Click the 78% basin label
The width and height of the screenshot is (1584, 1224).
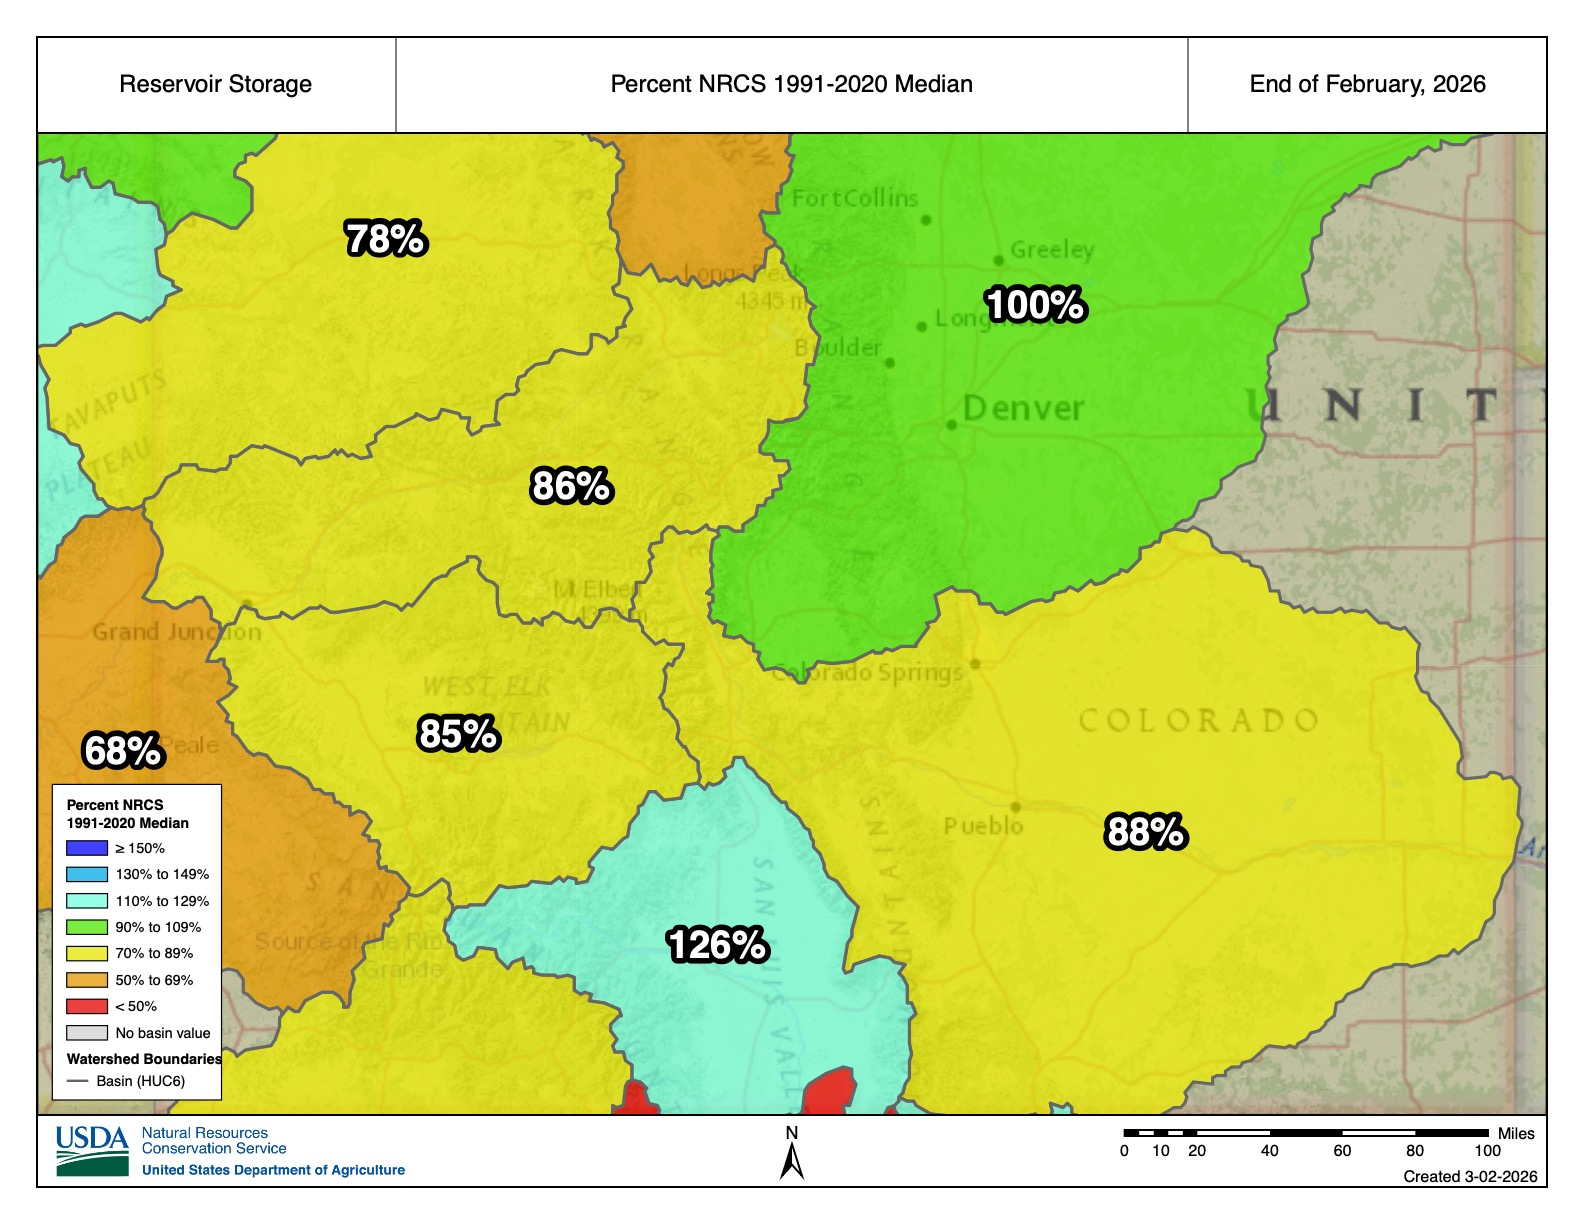(386, 239)
